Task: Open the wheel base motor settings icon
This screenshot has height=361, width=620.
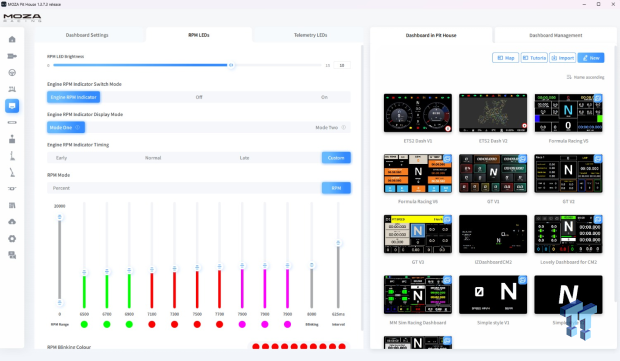Action: (12, 56)
